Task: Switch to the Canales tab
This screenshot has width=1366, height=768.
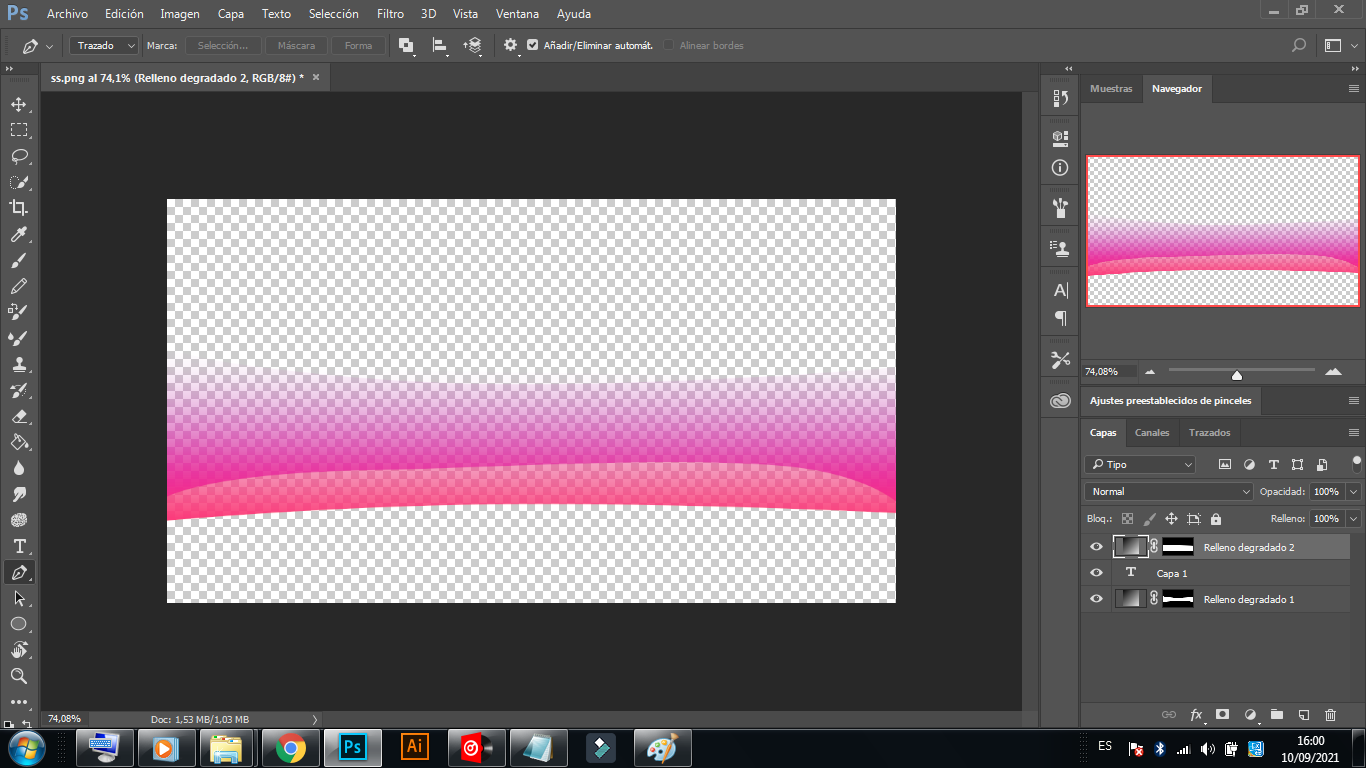Action: [x=1152, y=433]
